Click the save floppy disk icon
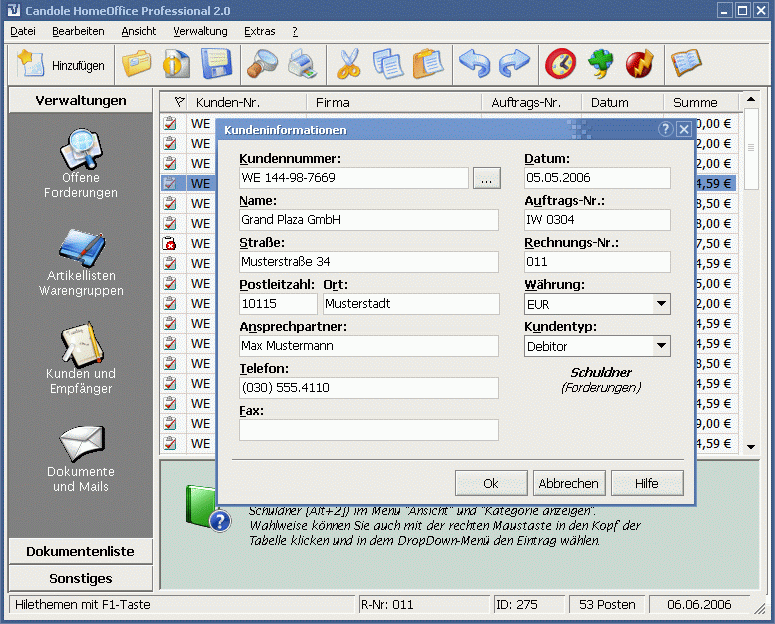This screenshot has width=775, height=624. click(216, 65)
